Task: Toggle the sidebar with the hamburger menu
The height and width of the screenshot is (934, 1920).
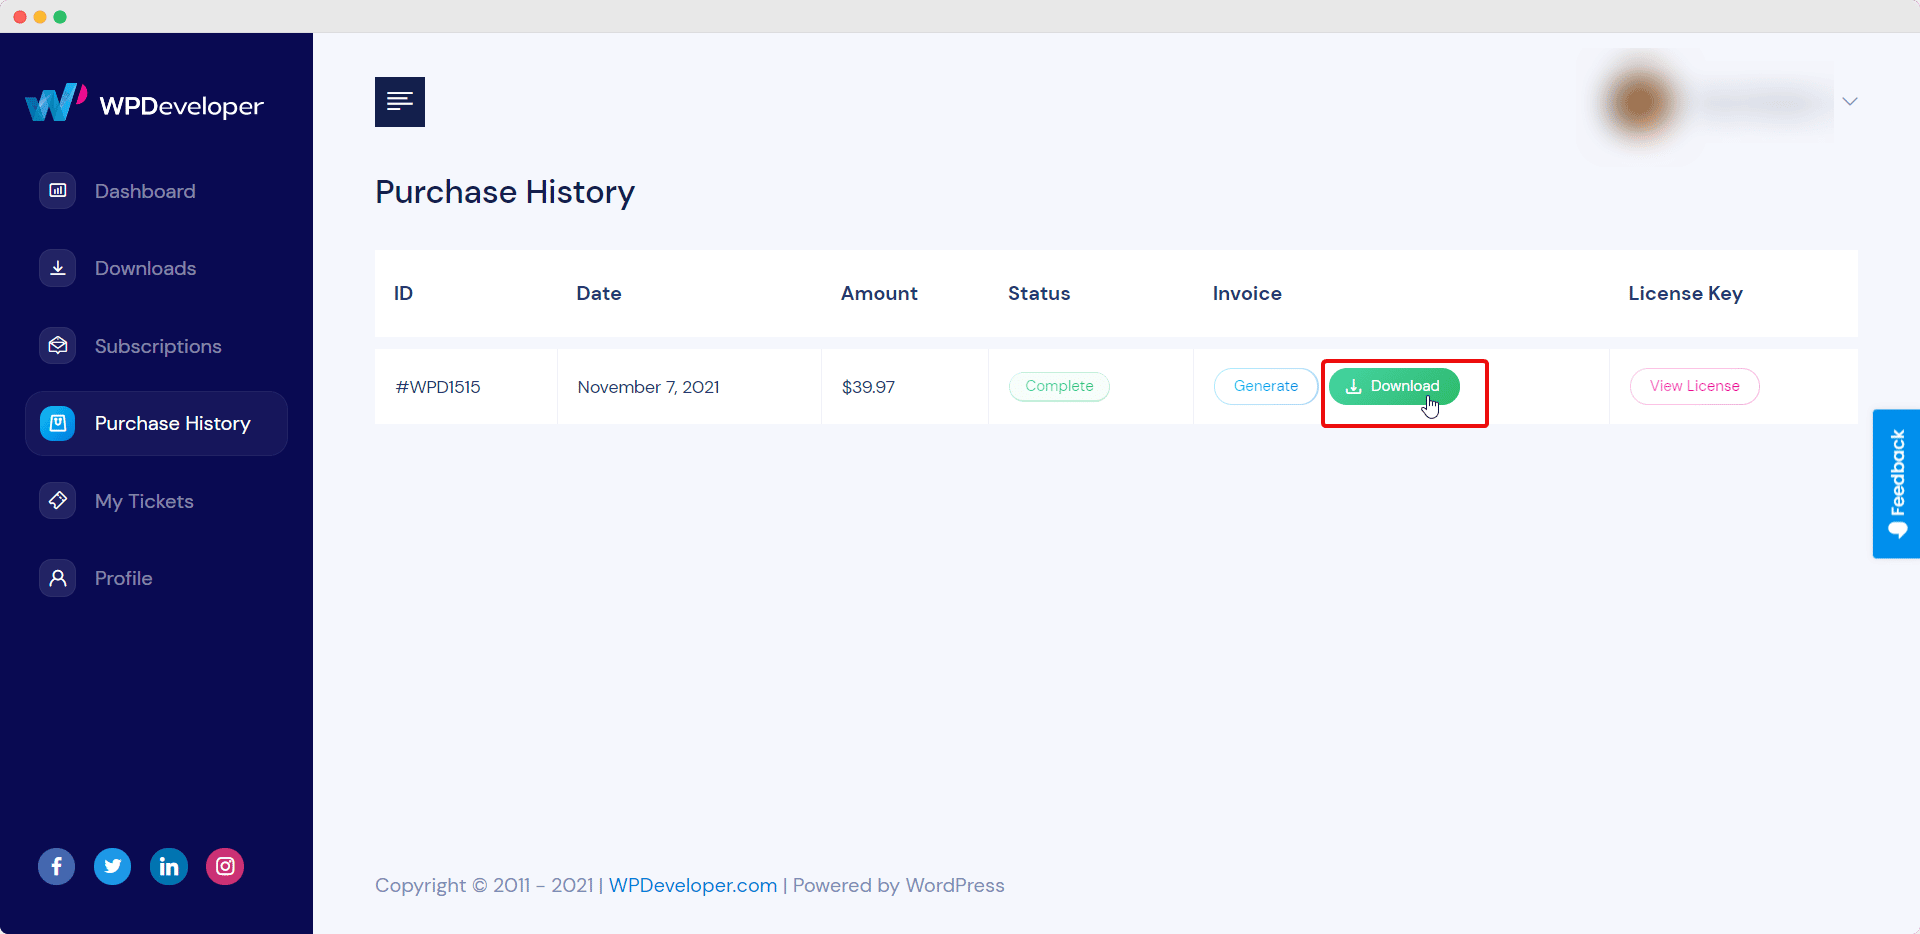Action: 399,101
